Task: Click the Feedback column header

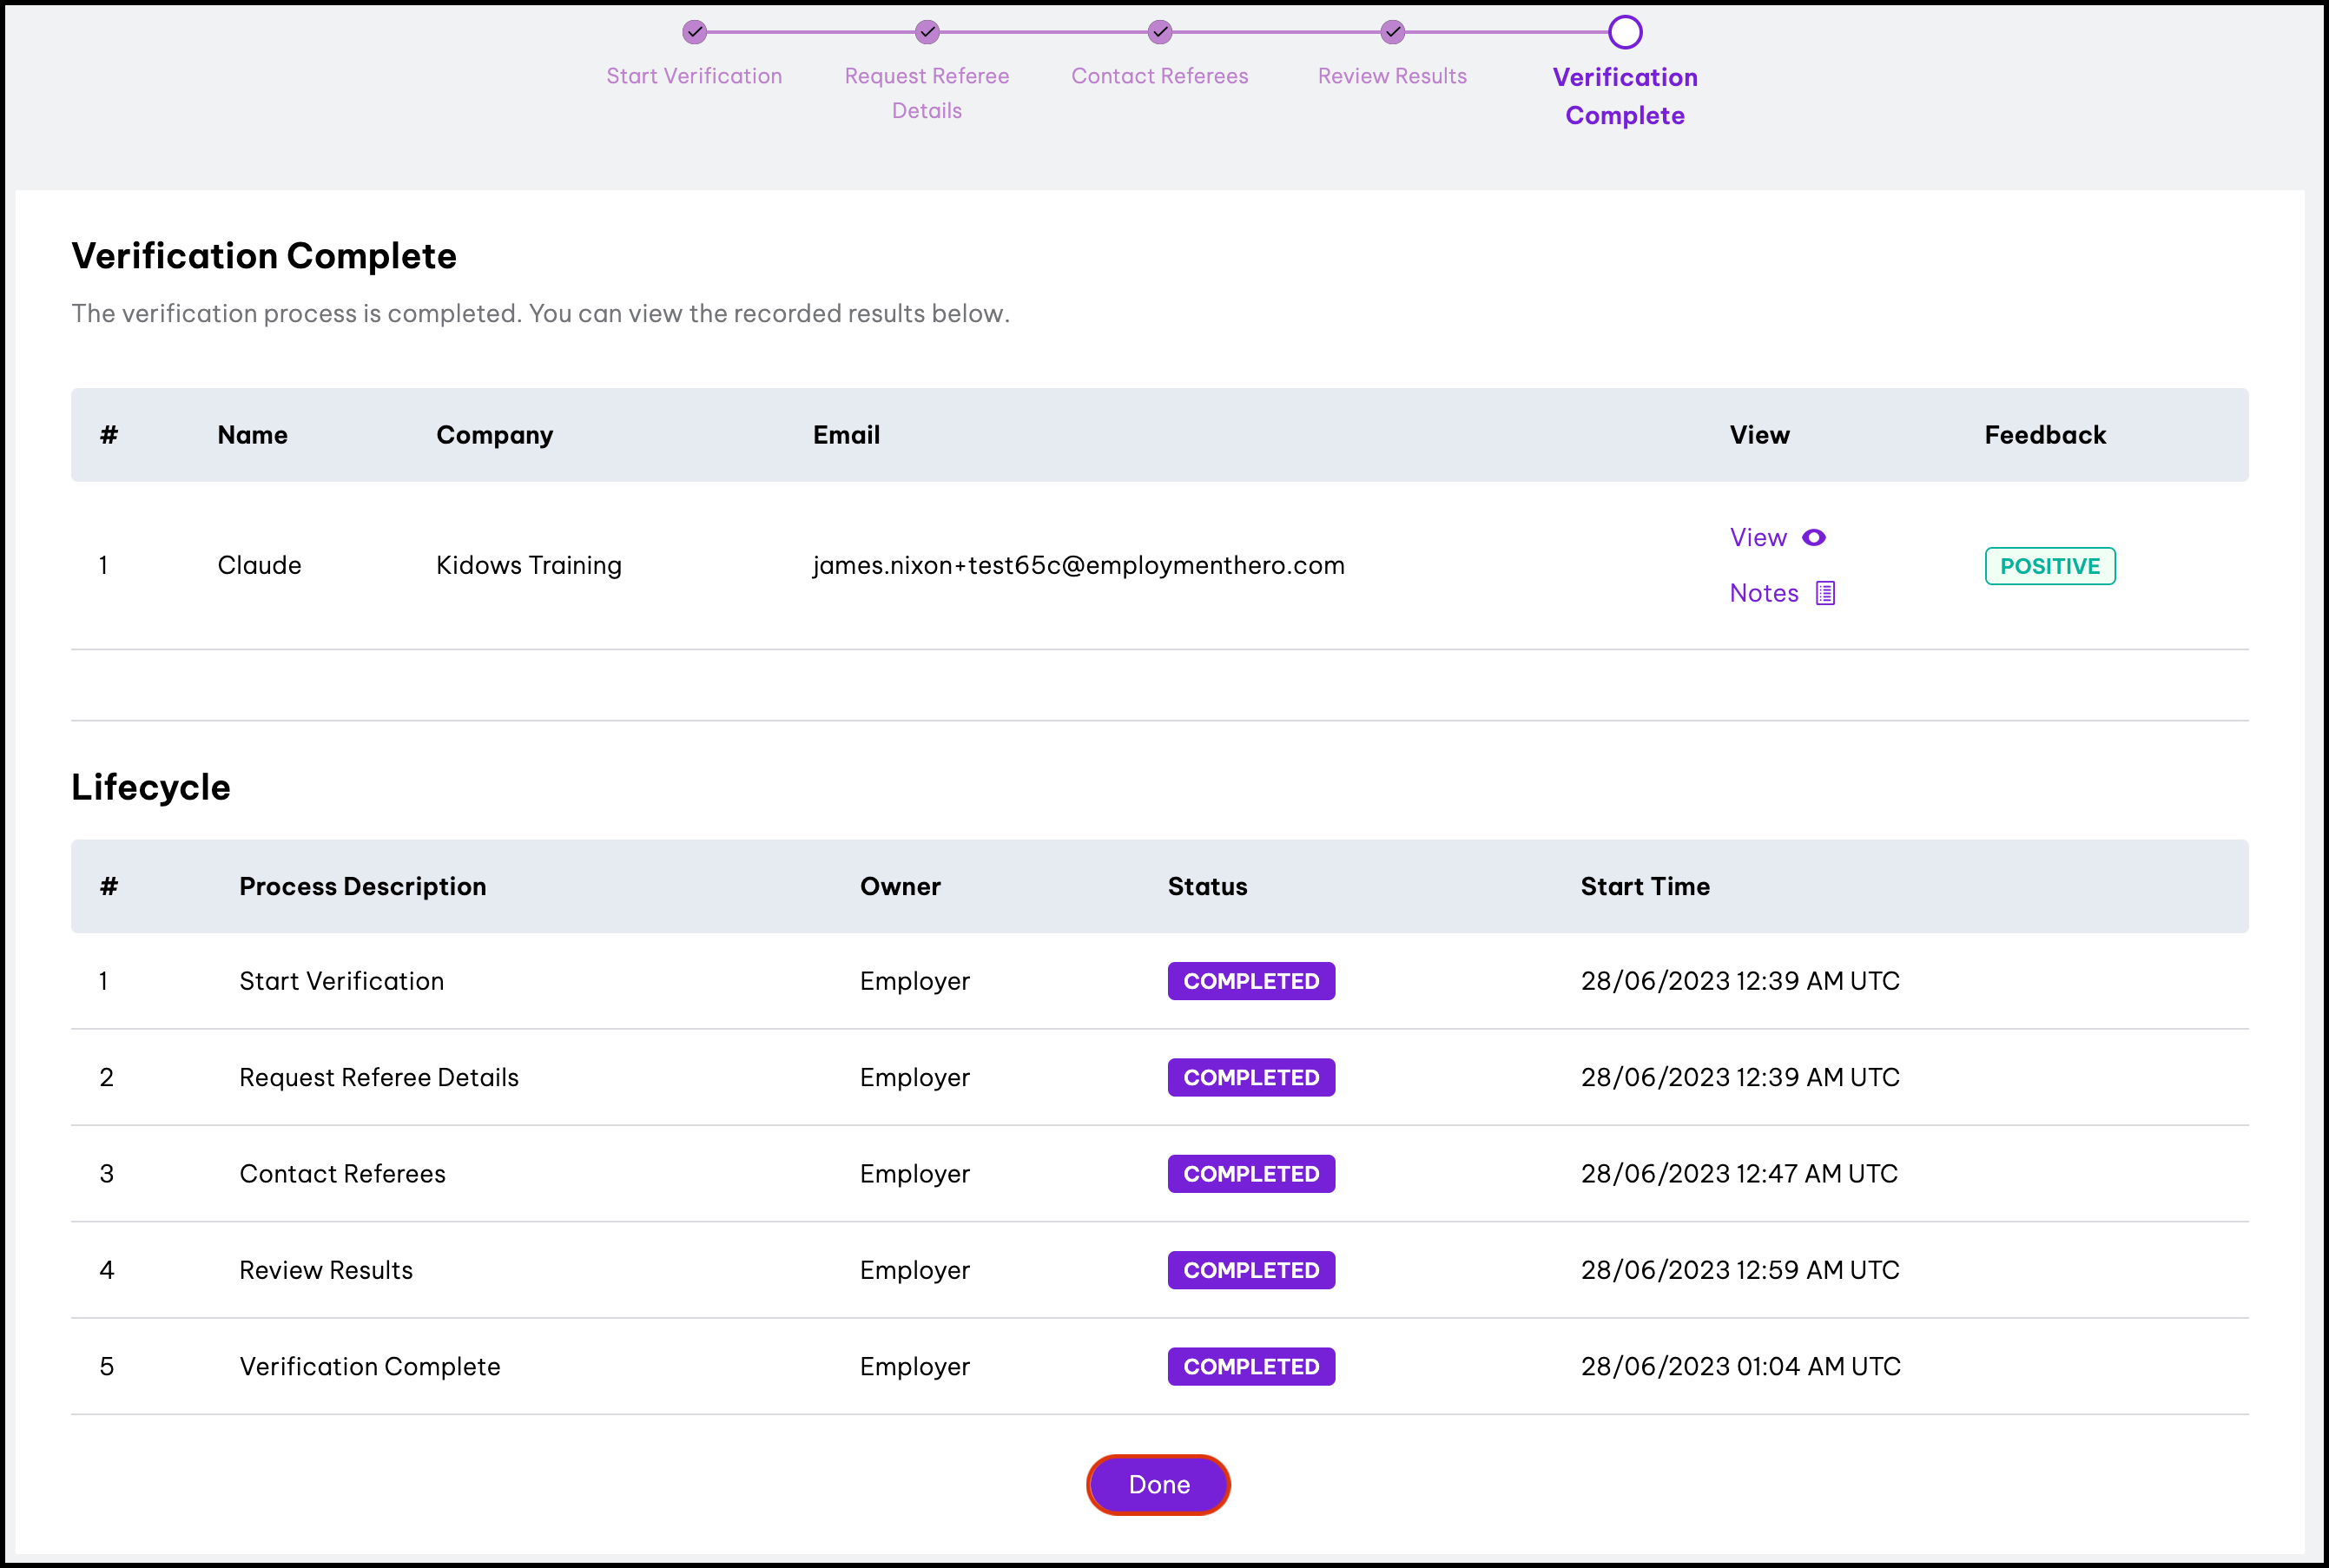Action: pyautogui.click(x=2045, y=435)
